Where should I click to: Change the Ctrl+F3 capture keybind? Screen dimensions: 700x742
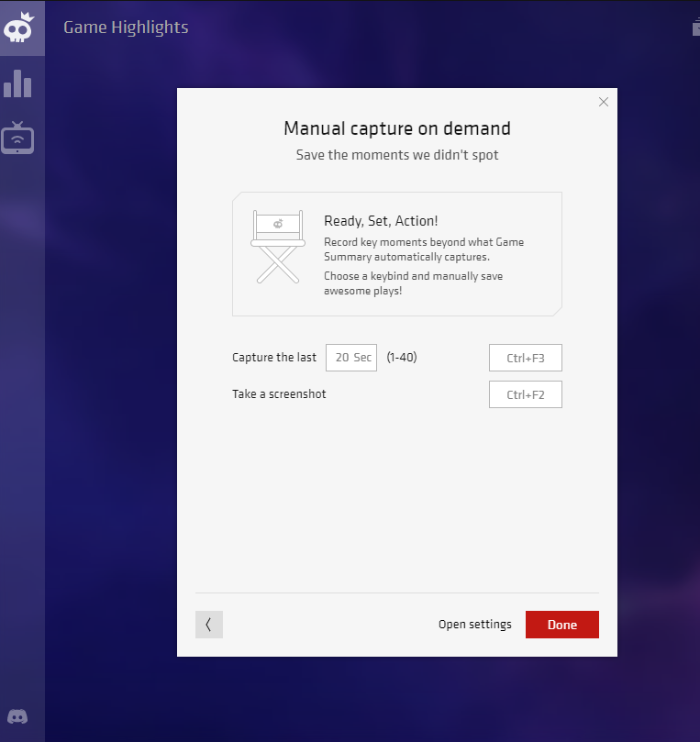525,358
